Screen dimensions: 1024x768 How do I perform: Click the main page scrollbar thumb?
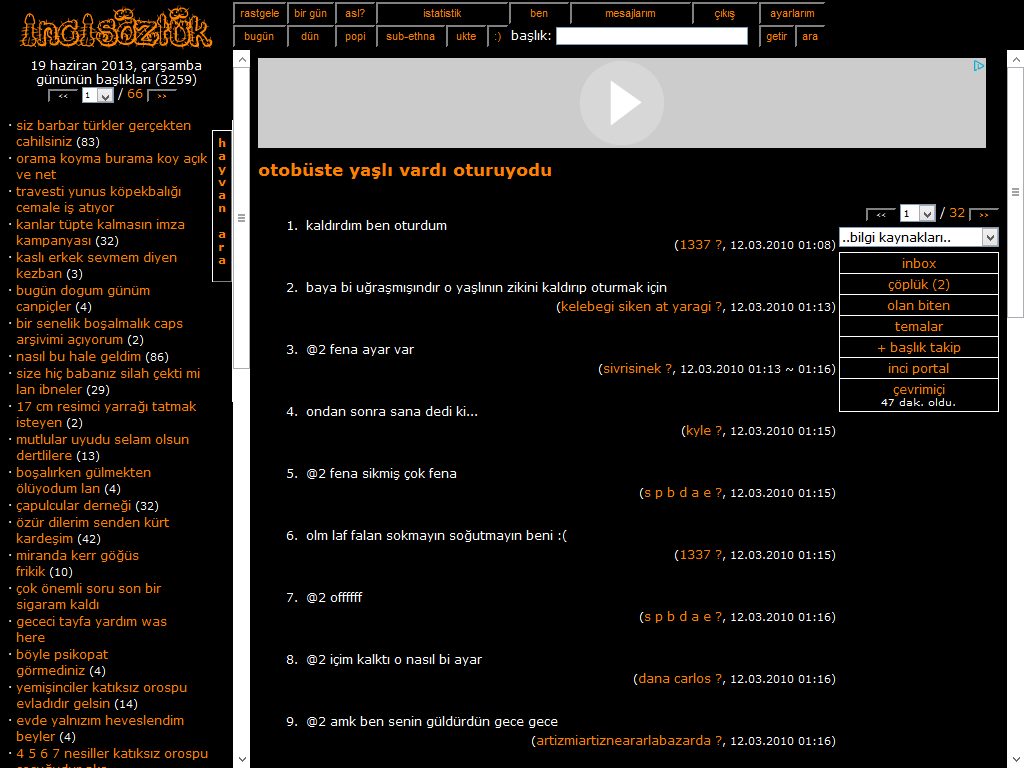[x=1016, y=192]
